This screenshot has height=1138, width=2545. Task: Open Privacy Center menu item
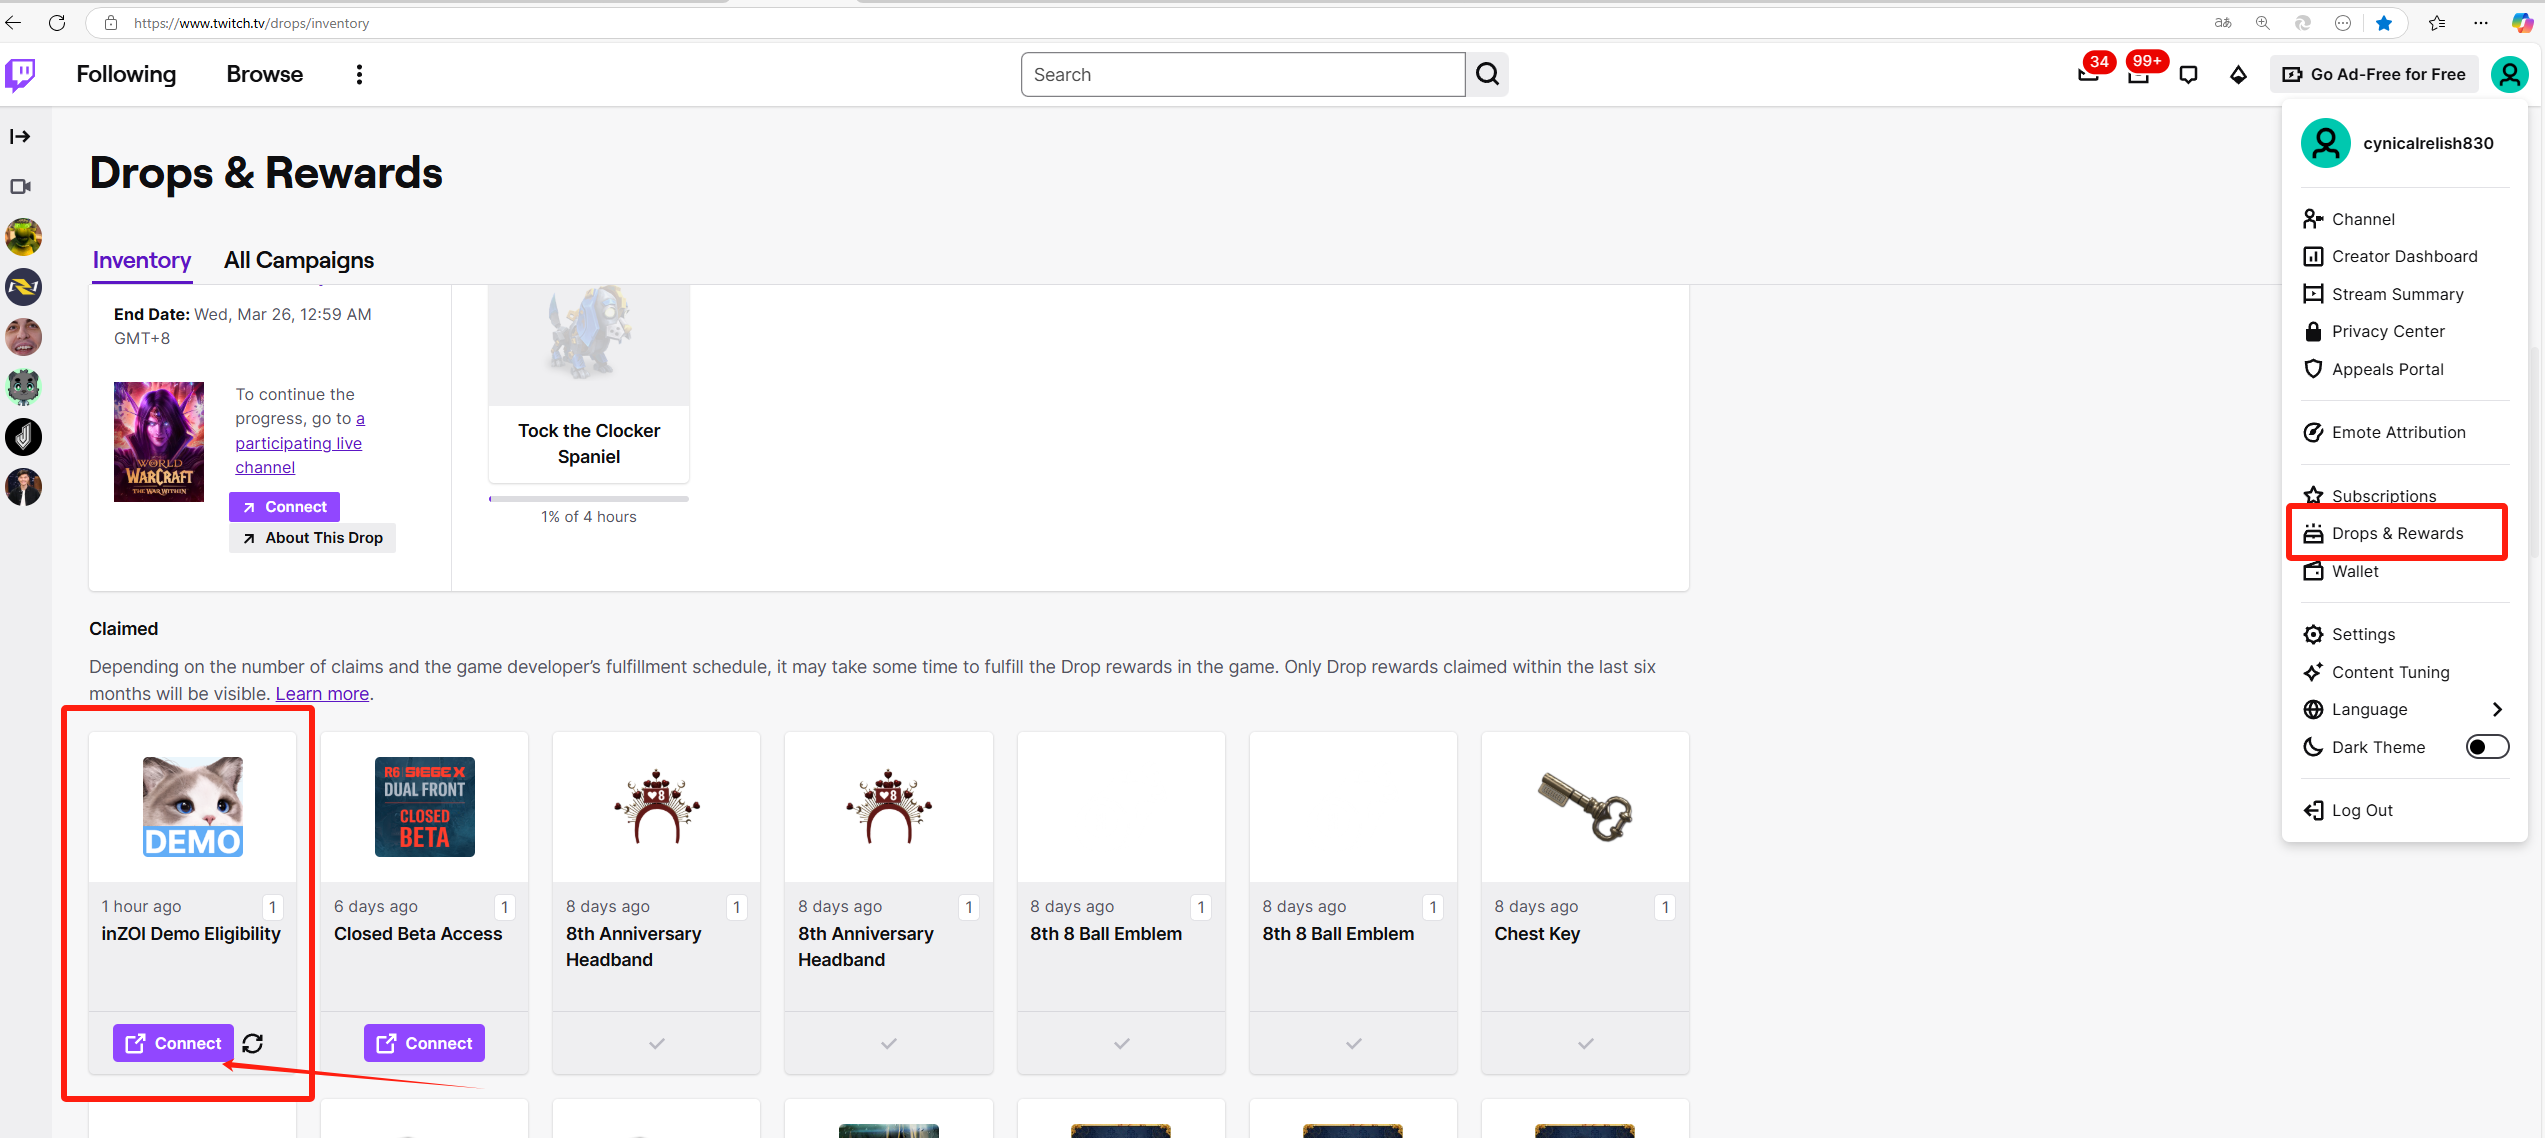[x=2404, y=331]
